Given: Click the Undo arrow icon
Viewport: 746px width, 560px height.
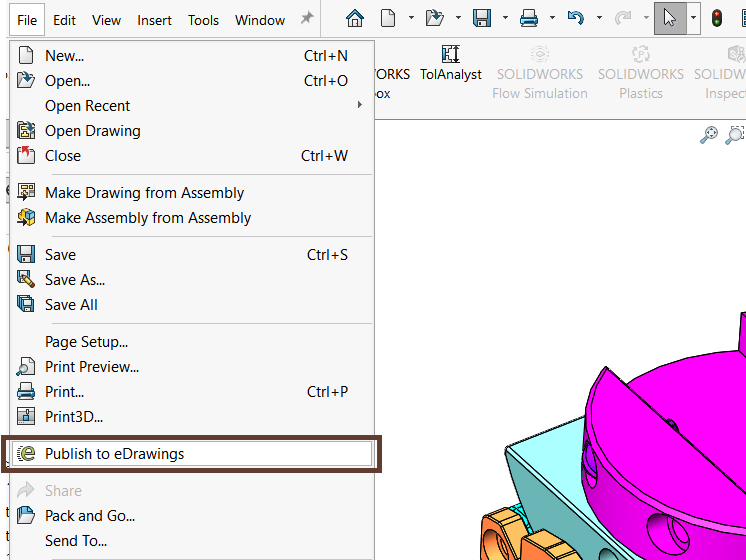Looking at the screenshot, I should (x=575, y=18).
